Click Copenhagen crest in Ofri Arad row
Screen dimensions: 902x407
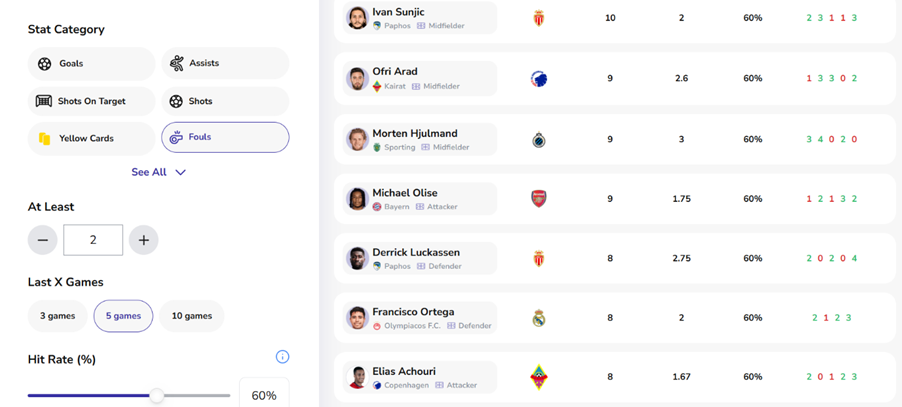[x=539, y=79]
